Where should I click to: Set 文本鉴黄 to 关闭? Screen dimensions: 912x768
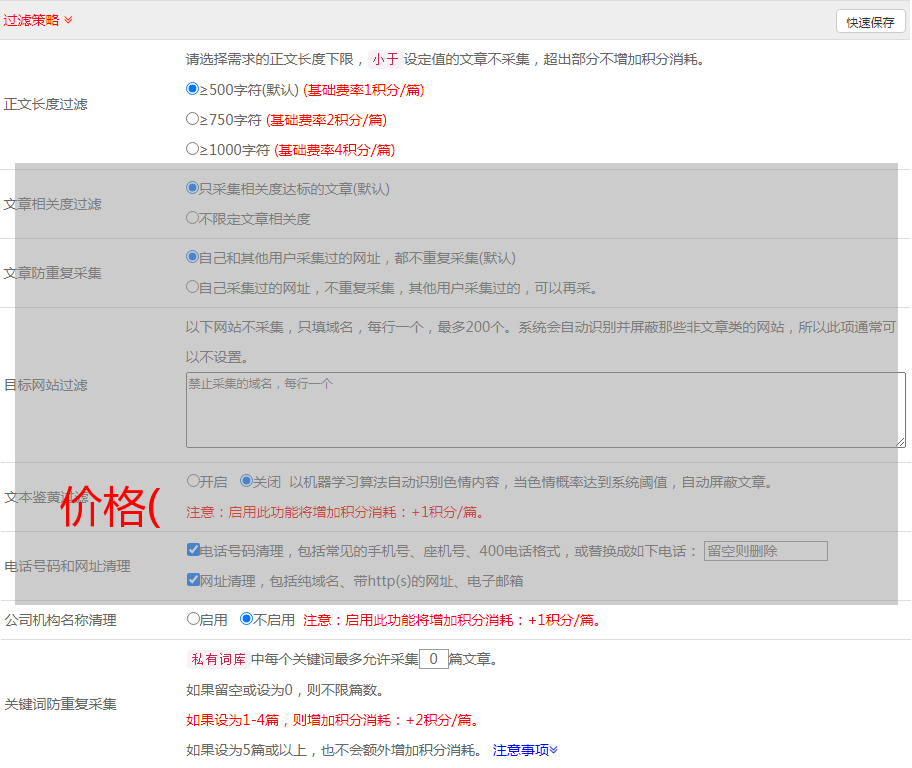pos(247,481)
